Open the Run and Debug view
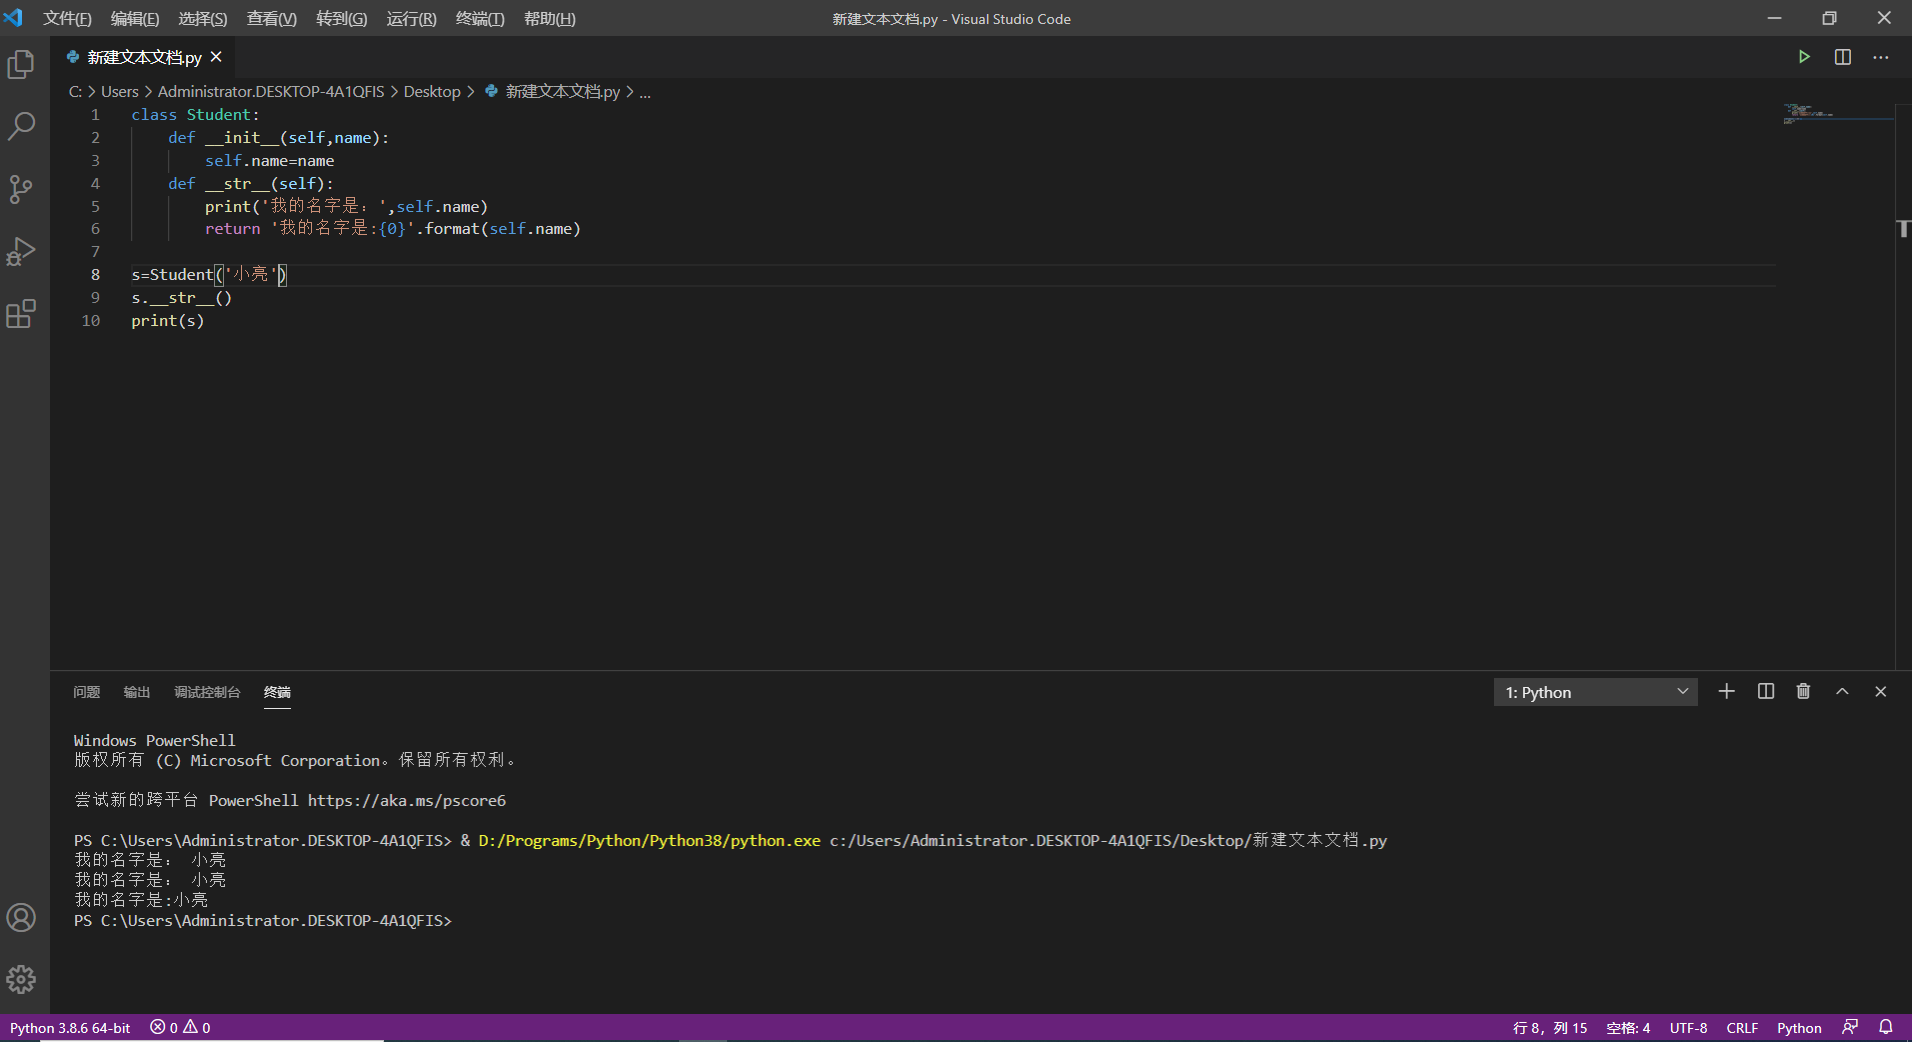Viewport: 1912px width, 1042px height. tap(21, 251)
